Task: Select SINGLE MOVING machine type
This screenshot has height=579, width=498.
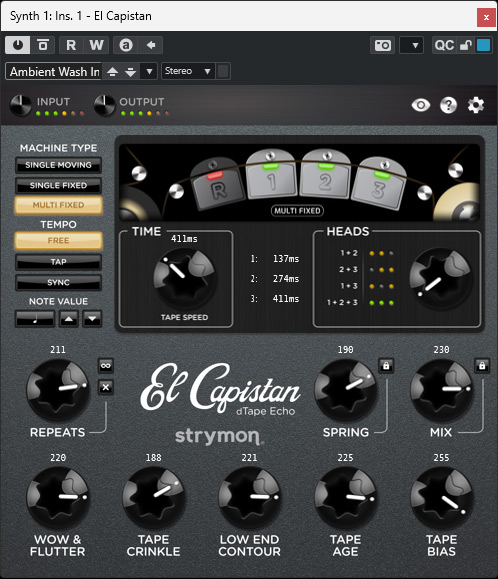Action: (x=58, y=165)
